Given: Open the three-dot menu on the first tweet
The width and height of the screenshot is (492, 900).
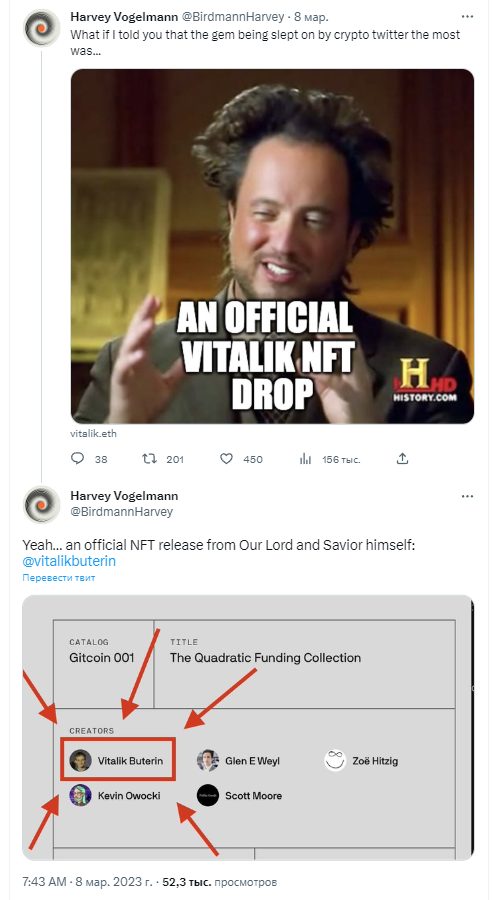Looking at the screenshot, I should 467,17.
